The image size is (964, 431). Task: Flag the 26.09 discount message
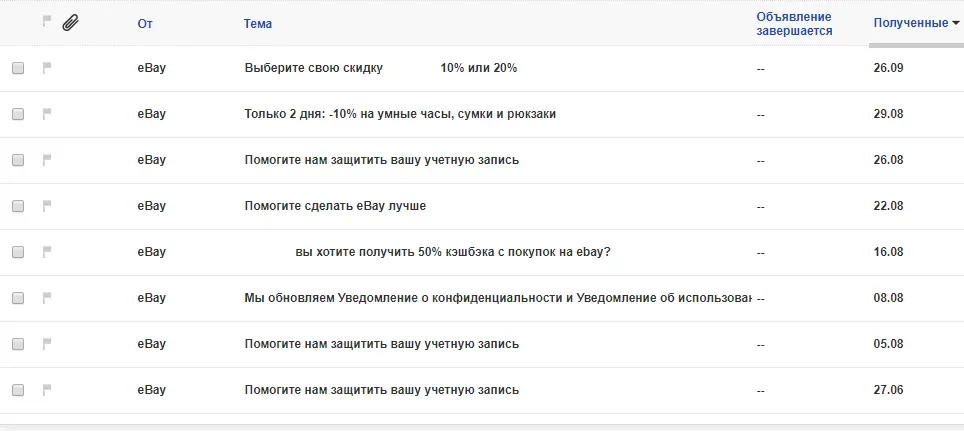click(47, 68)
